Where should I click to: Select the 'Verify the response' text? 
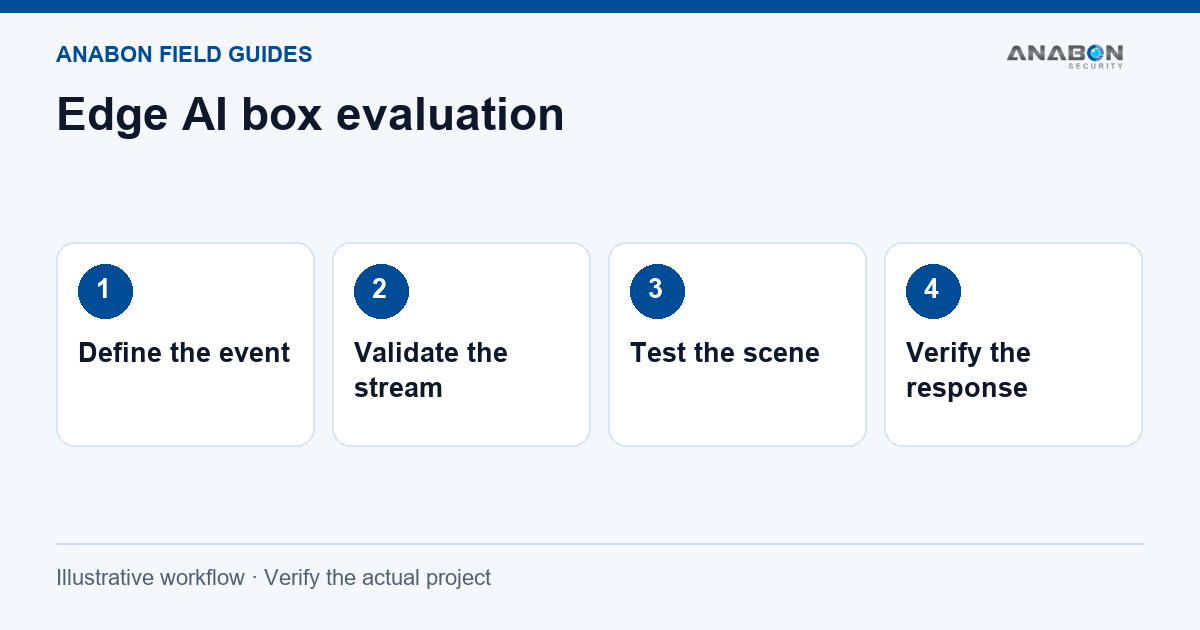pos(968,370)
